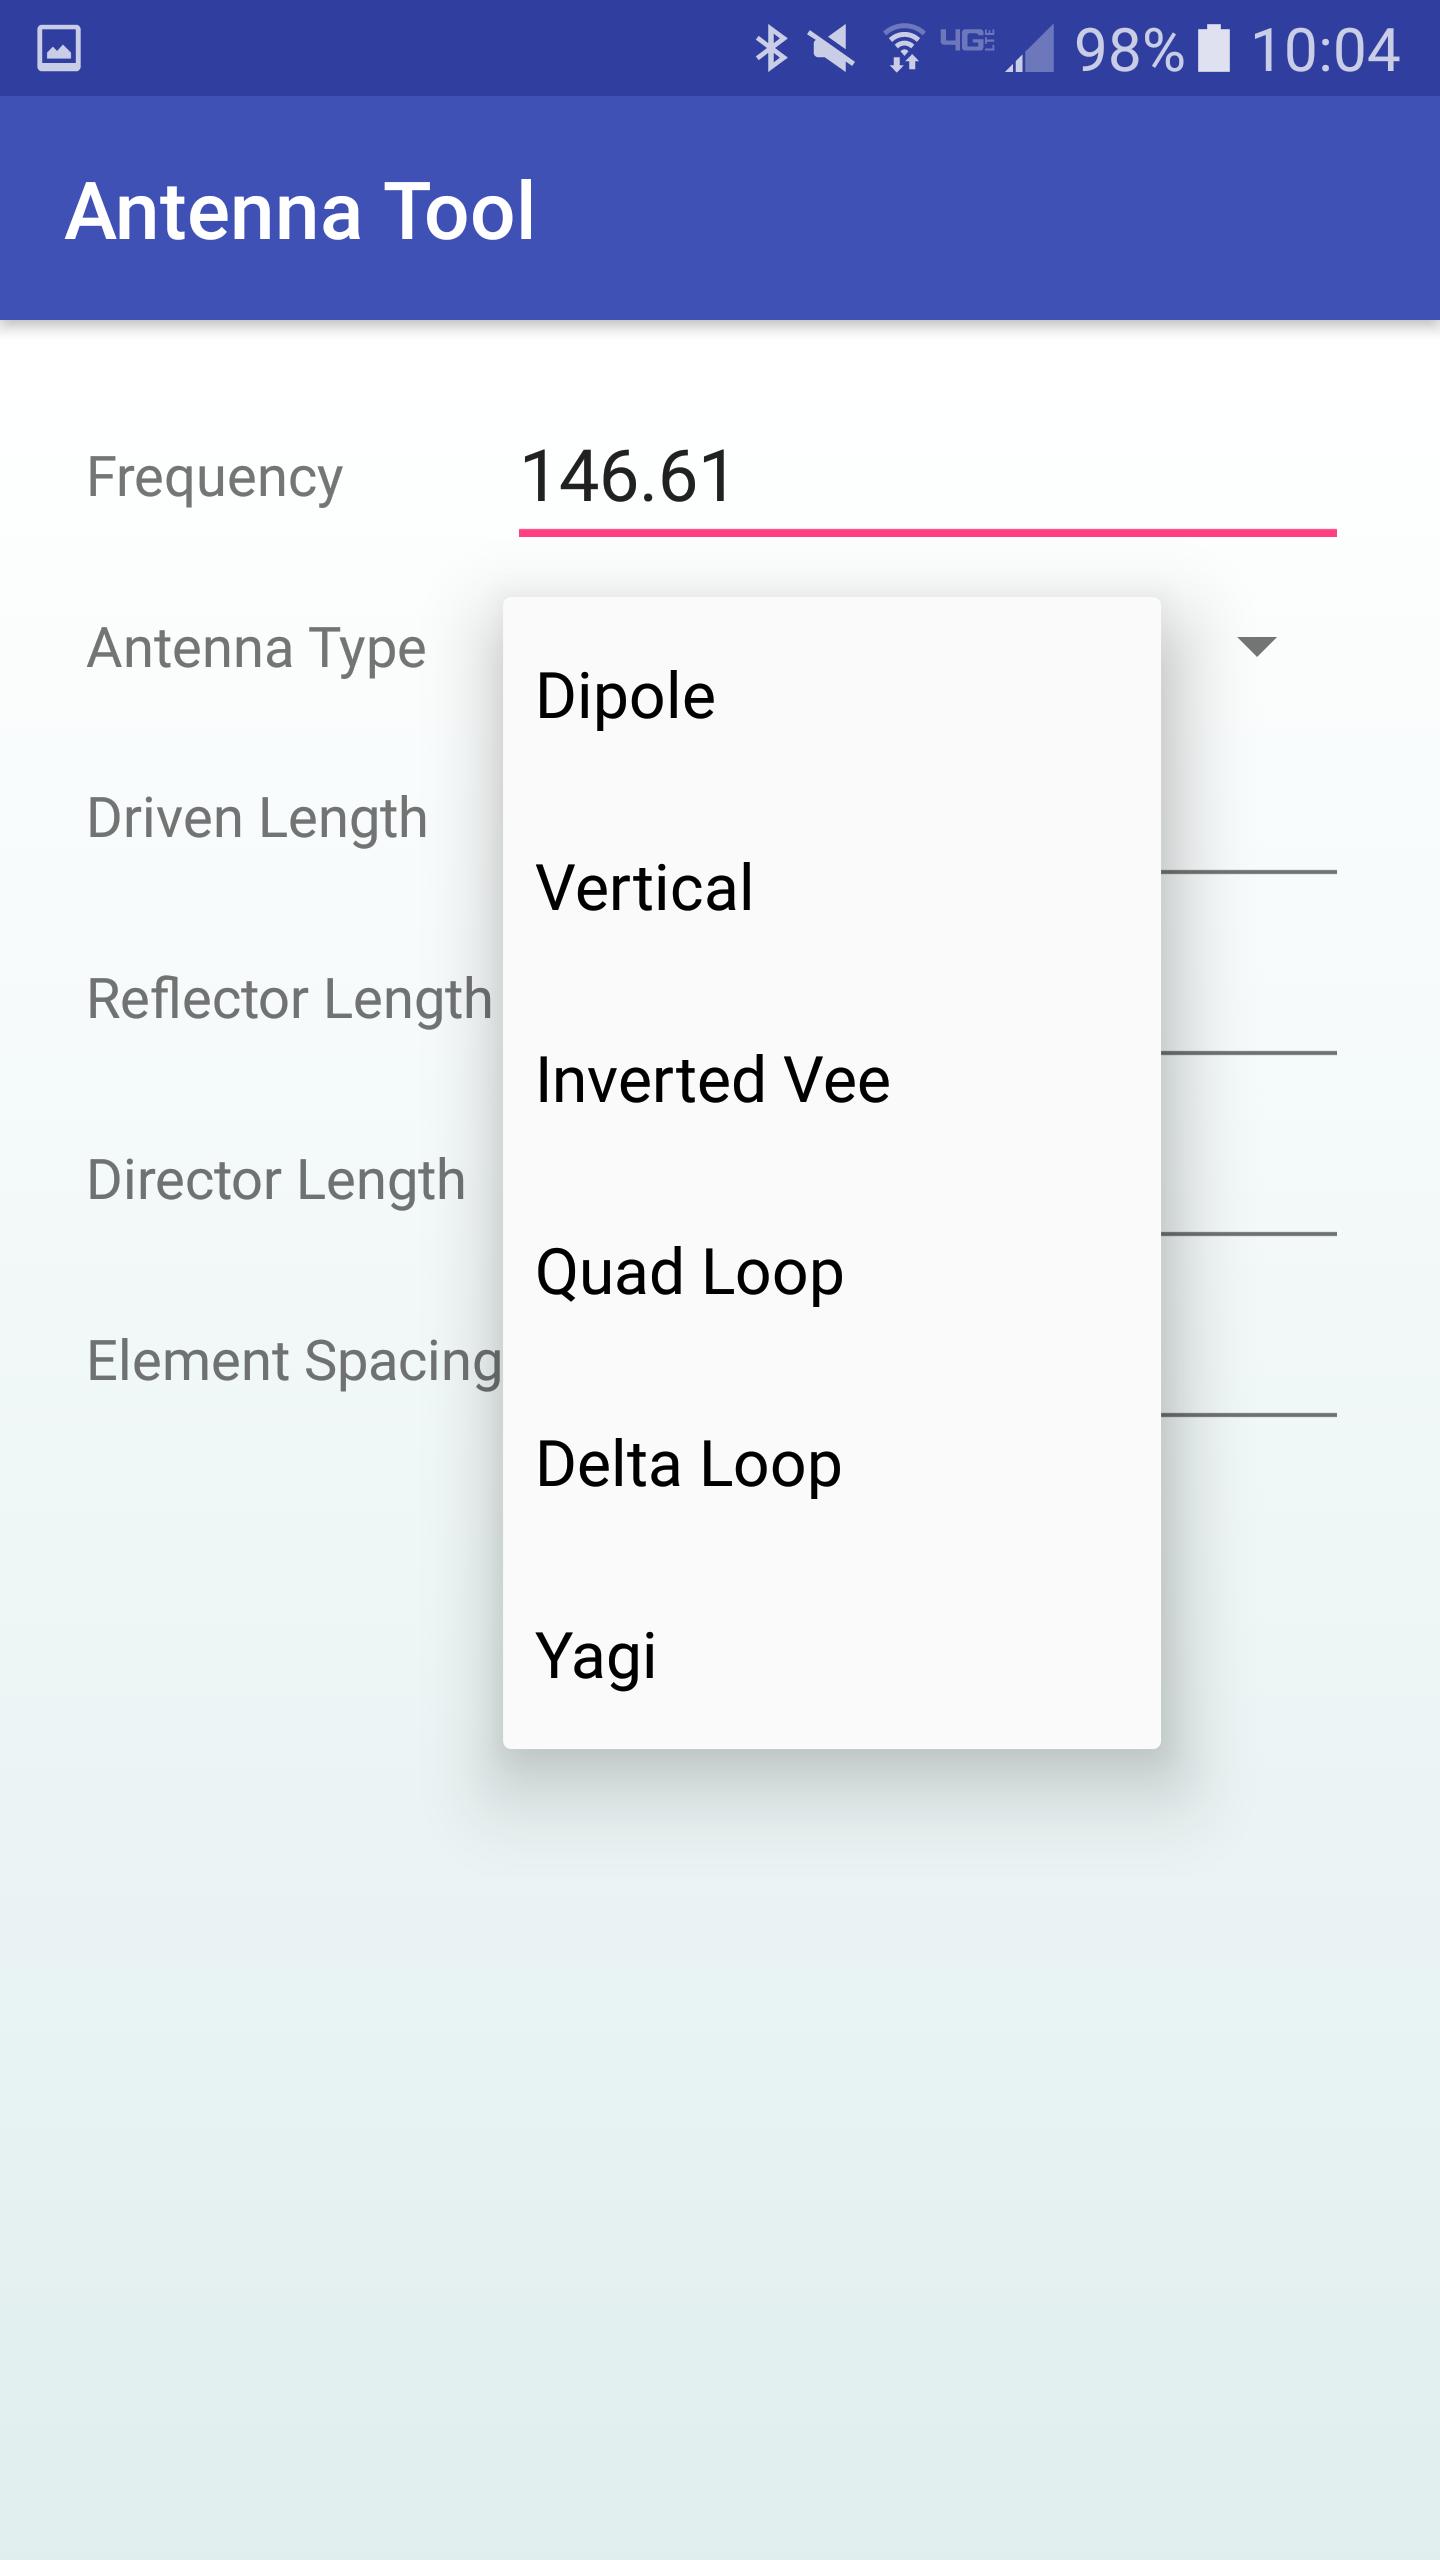
Task: Select Yagi antenna type
Action: [832, 1655]
